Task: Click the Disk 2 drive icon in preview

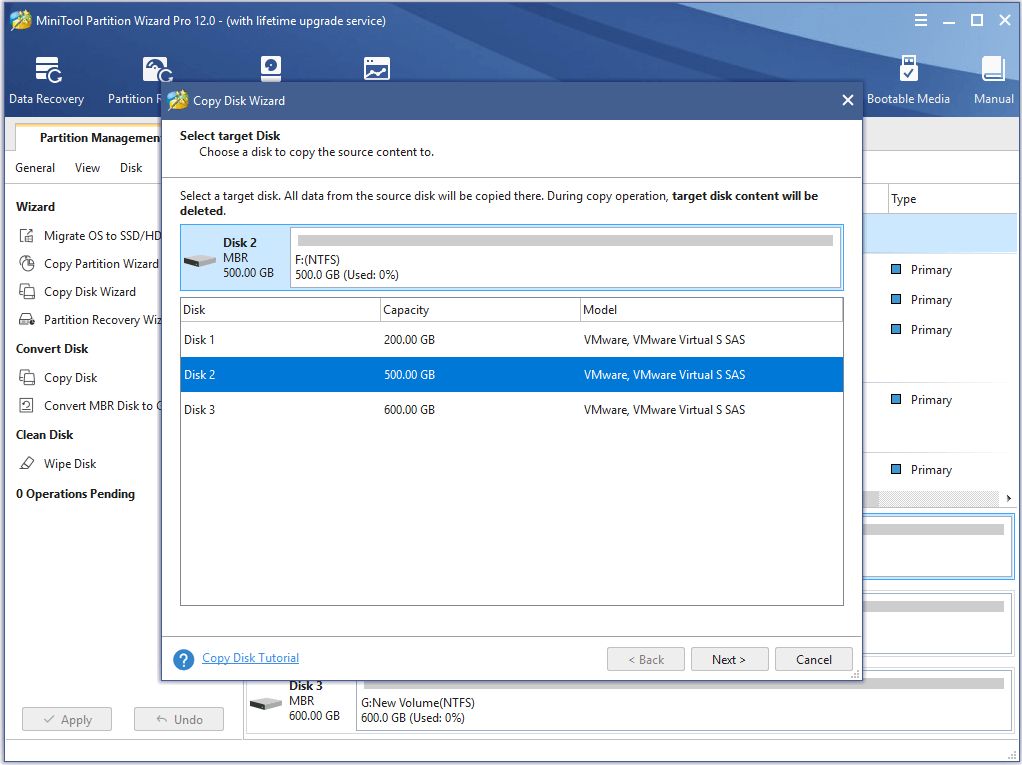Action: coord(199,261)
